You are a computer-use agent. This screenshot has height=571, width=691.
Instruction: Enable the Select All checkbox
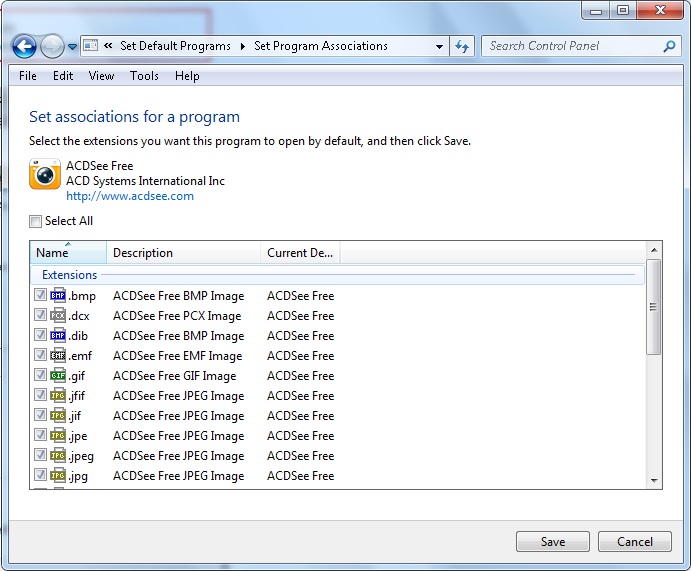pos(36,221)
